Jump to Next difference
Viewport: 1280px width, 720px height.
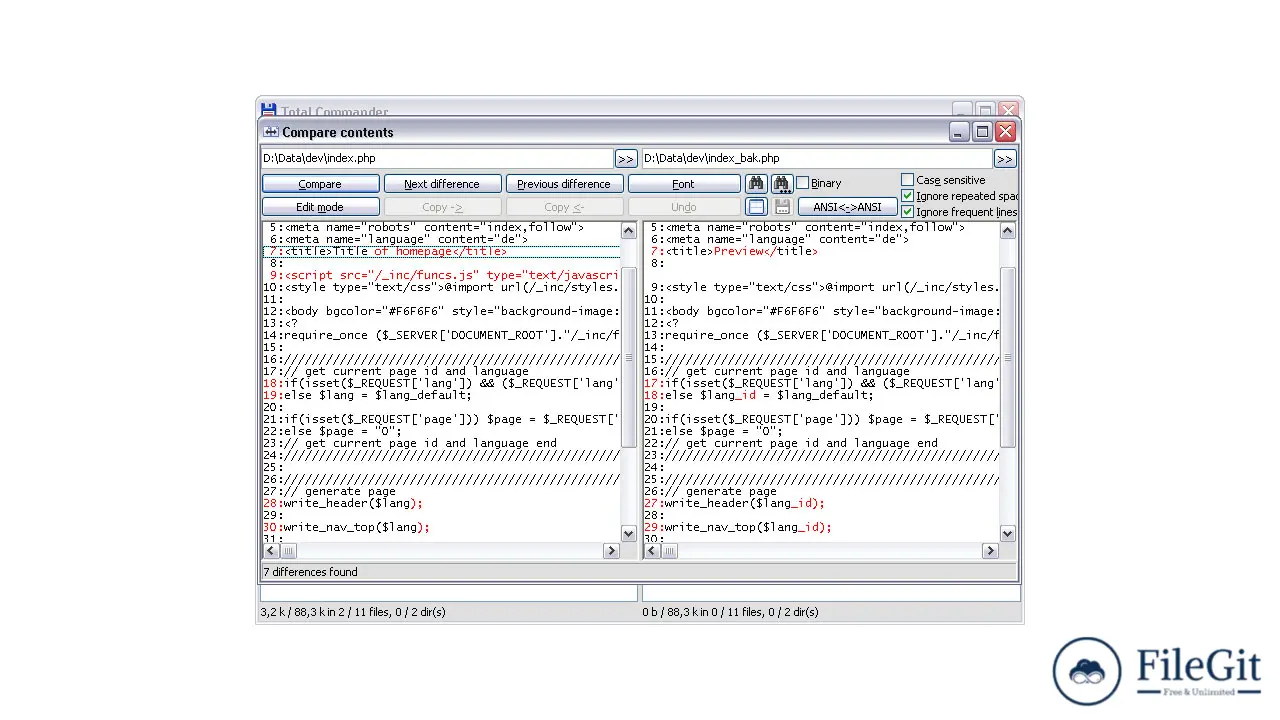coord(442,184)
